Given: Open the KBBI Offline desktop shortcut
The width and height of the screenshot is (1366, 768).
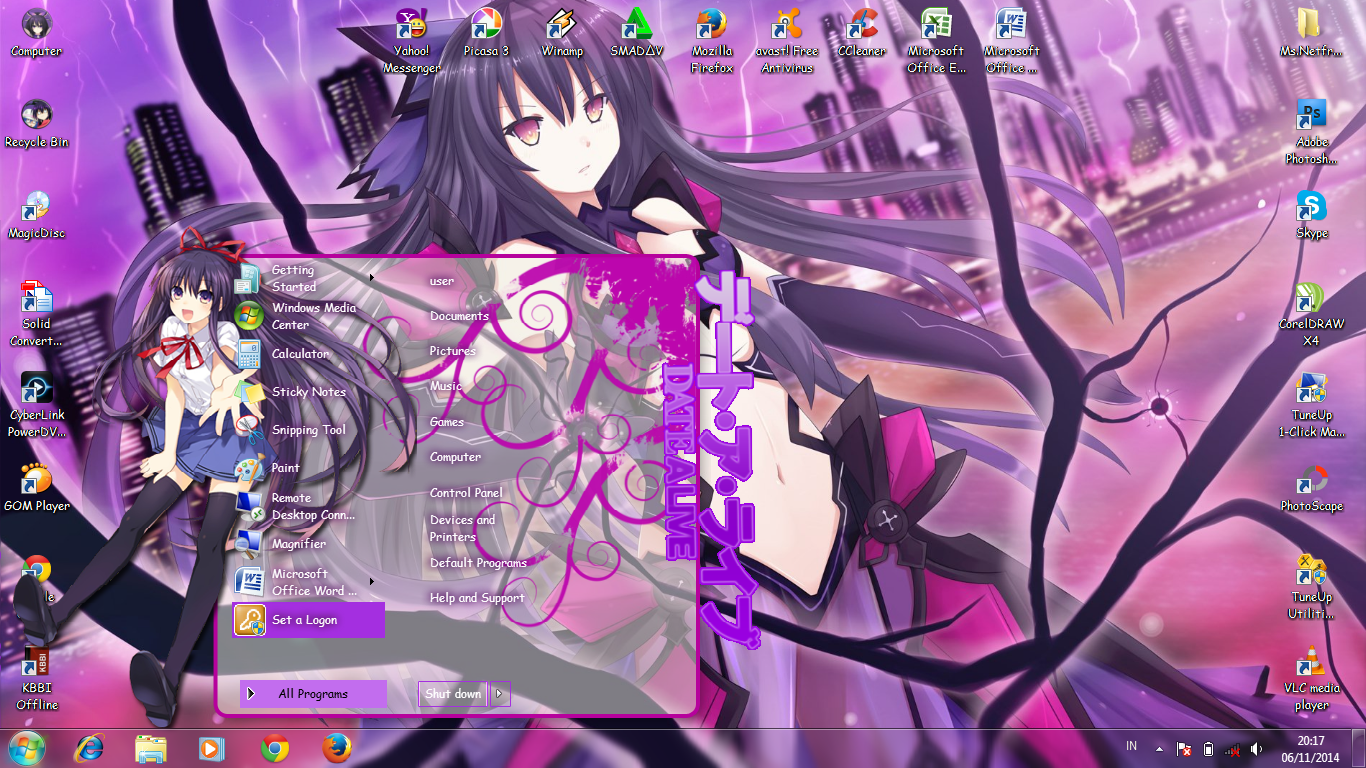Looking at the screenshot, I should point(37,678).
